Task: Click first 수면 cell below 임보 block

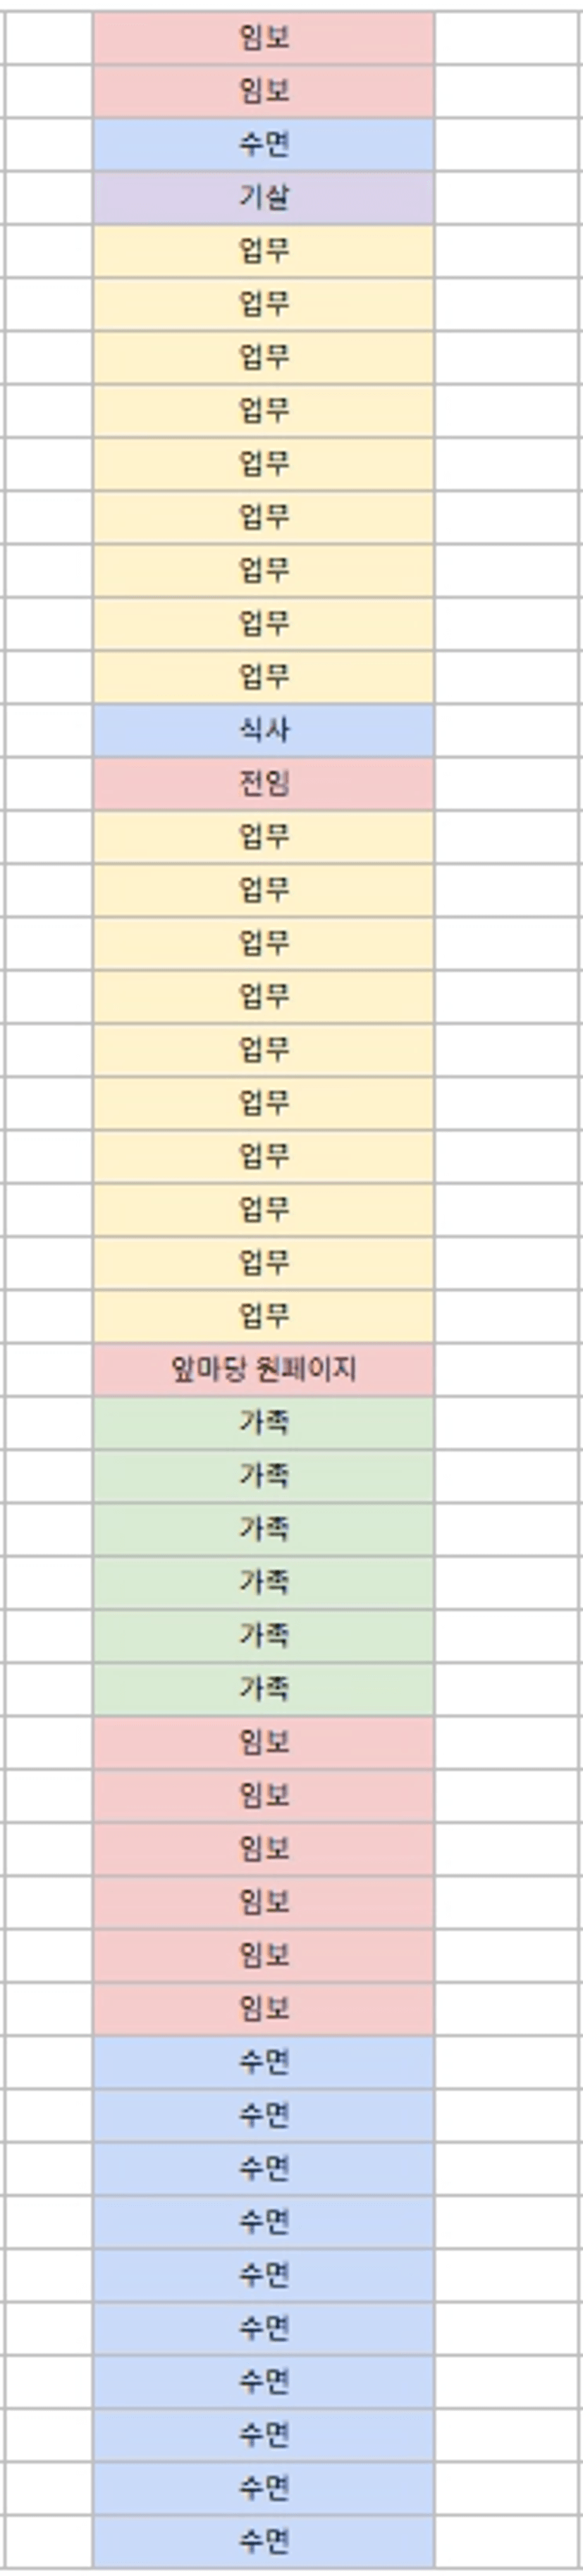Action: [x=264, y=2061]
